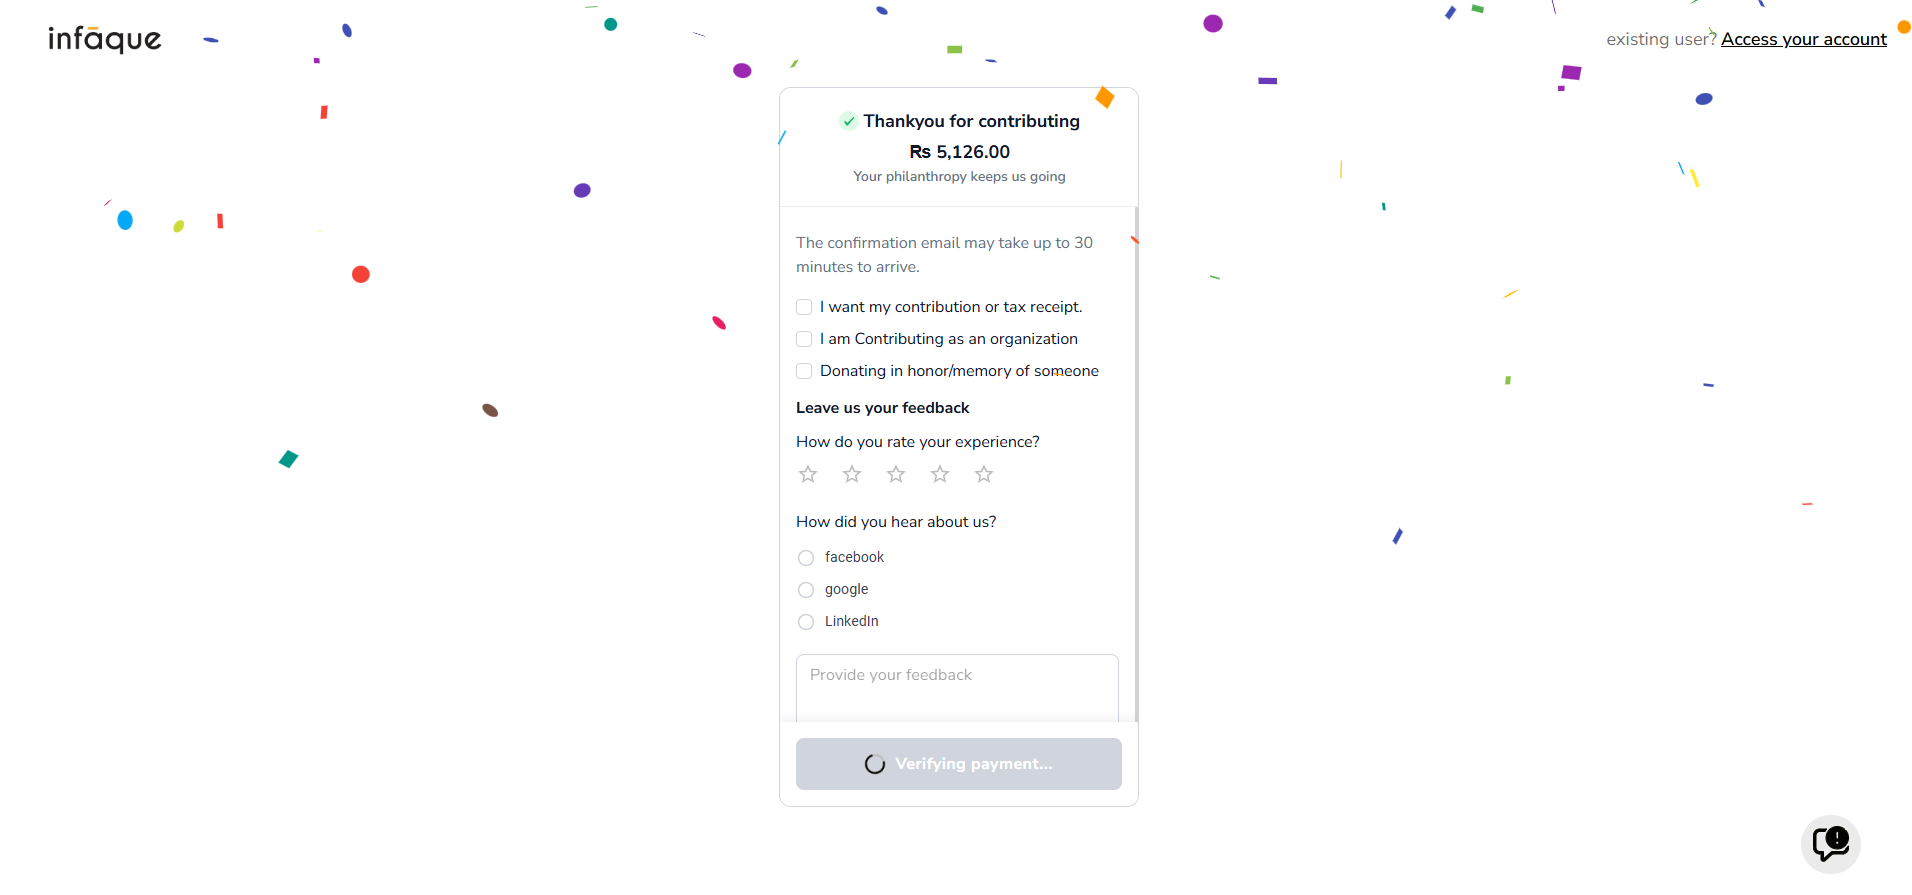Viewport: 1912px width, 895px height.
Task: Focus the 'Provide your feedback' text box
Action: [957, 688]
